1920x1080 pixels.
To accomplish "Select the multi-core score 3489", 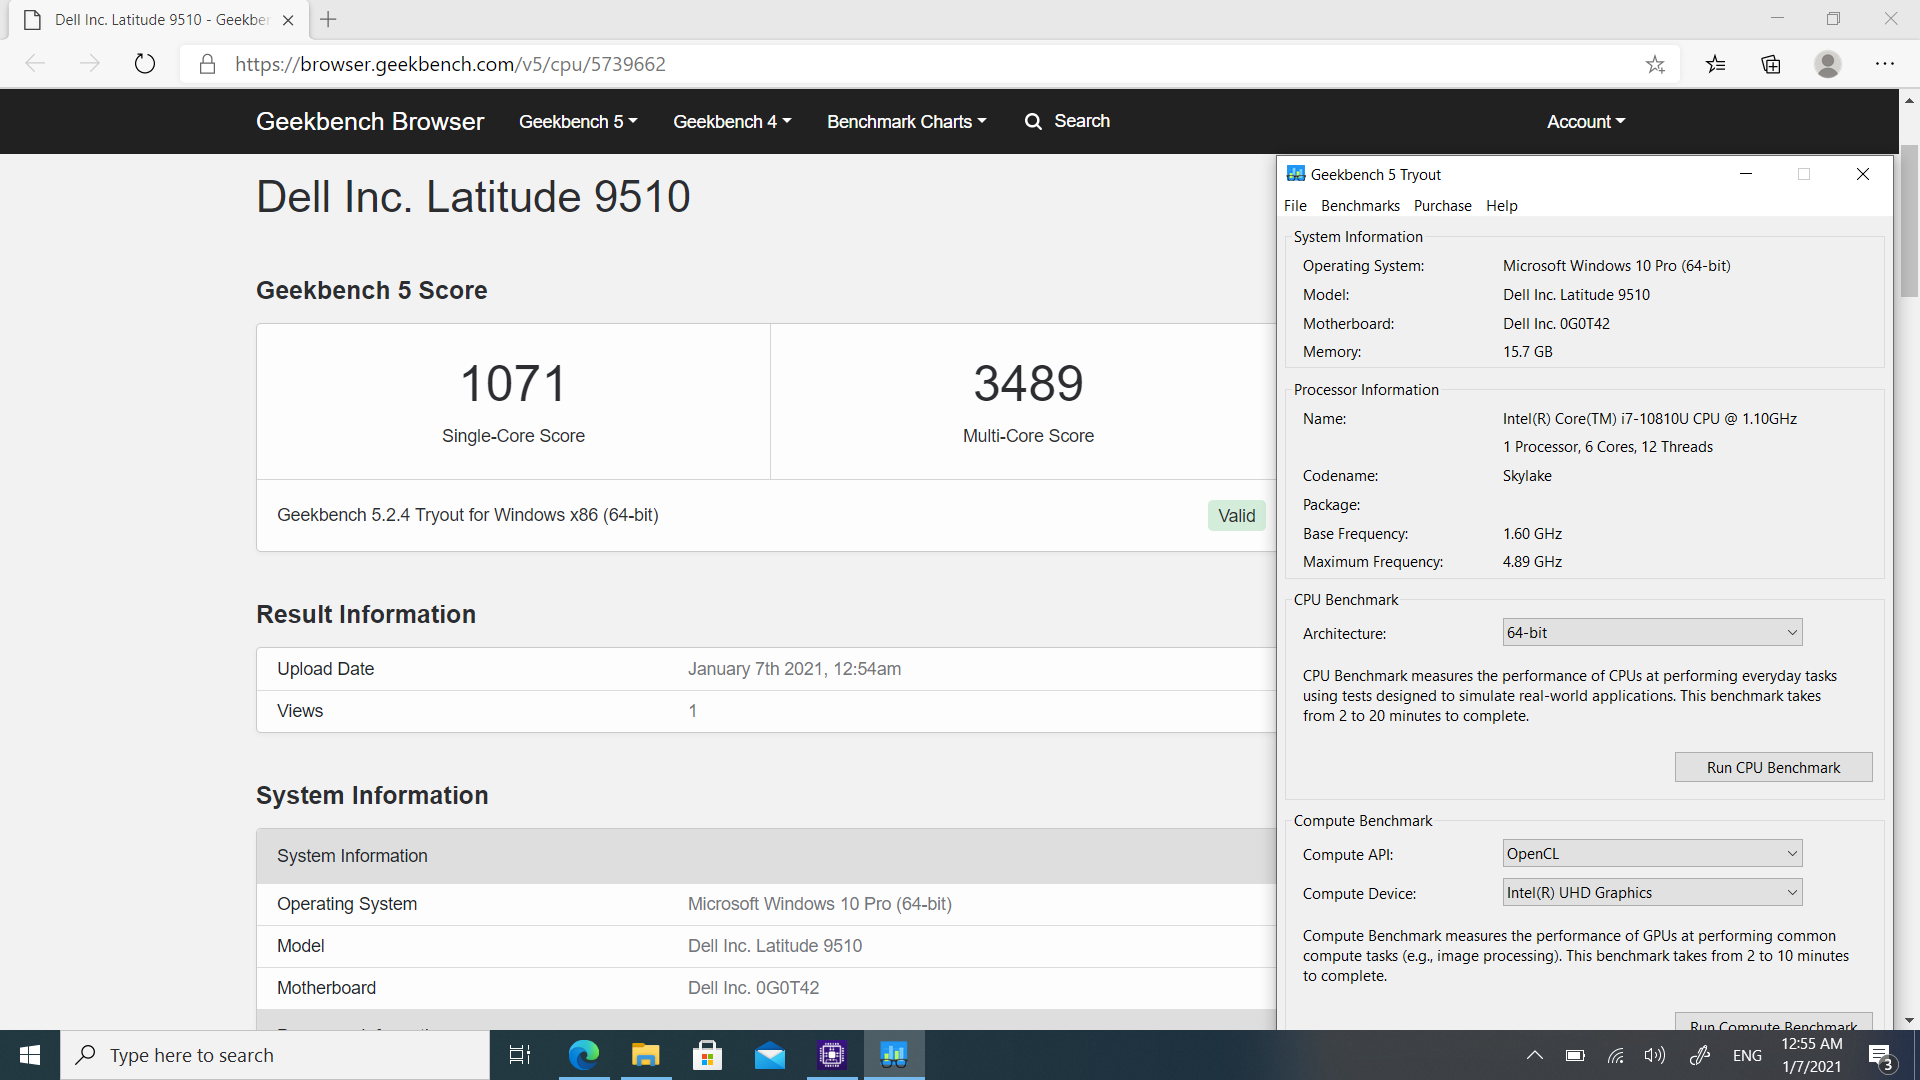I will point(1028,383).
